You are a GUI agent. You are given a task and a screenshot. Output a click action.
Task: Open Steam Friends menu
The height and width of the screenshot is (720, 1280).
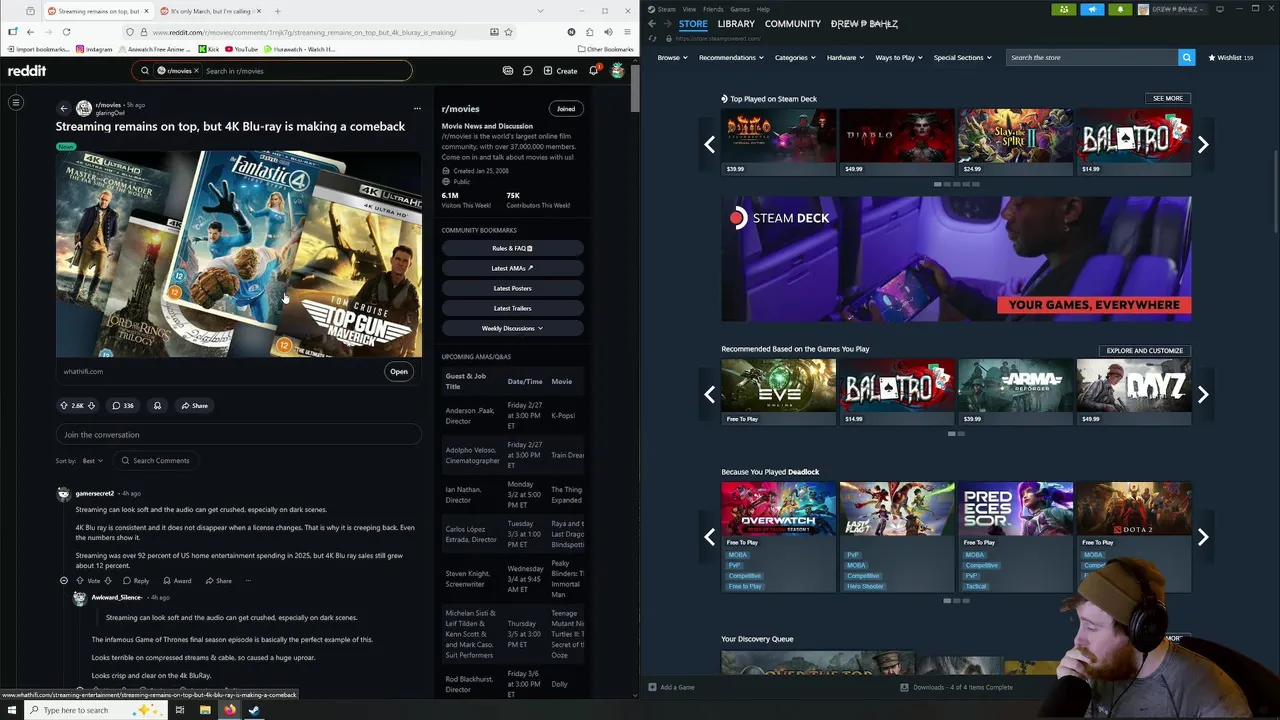[x=713, y=9]
